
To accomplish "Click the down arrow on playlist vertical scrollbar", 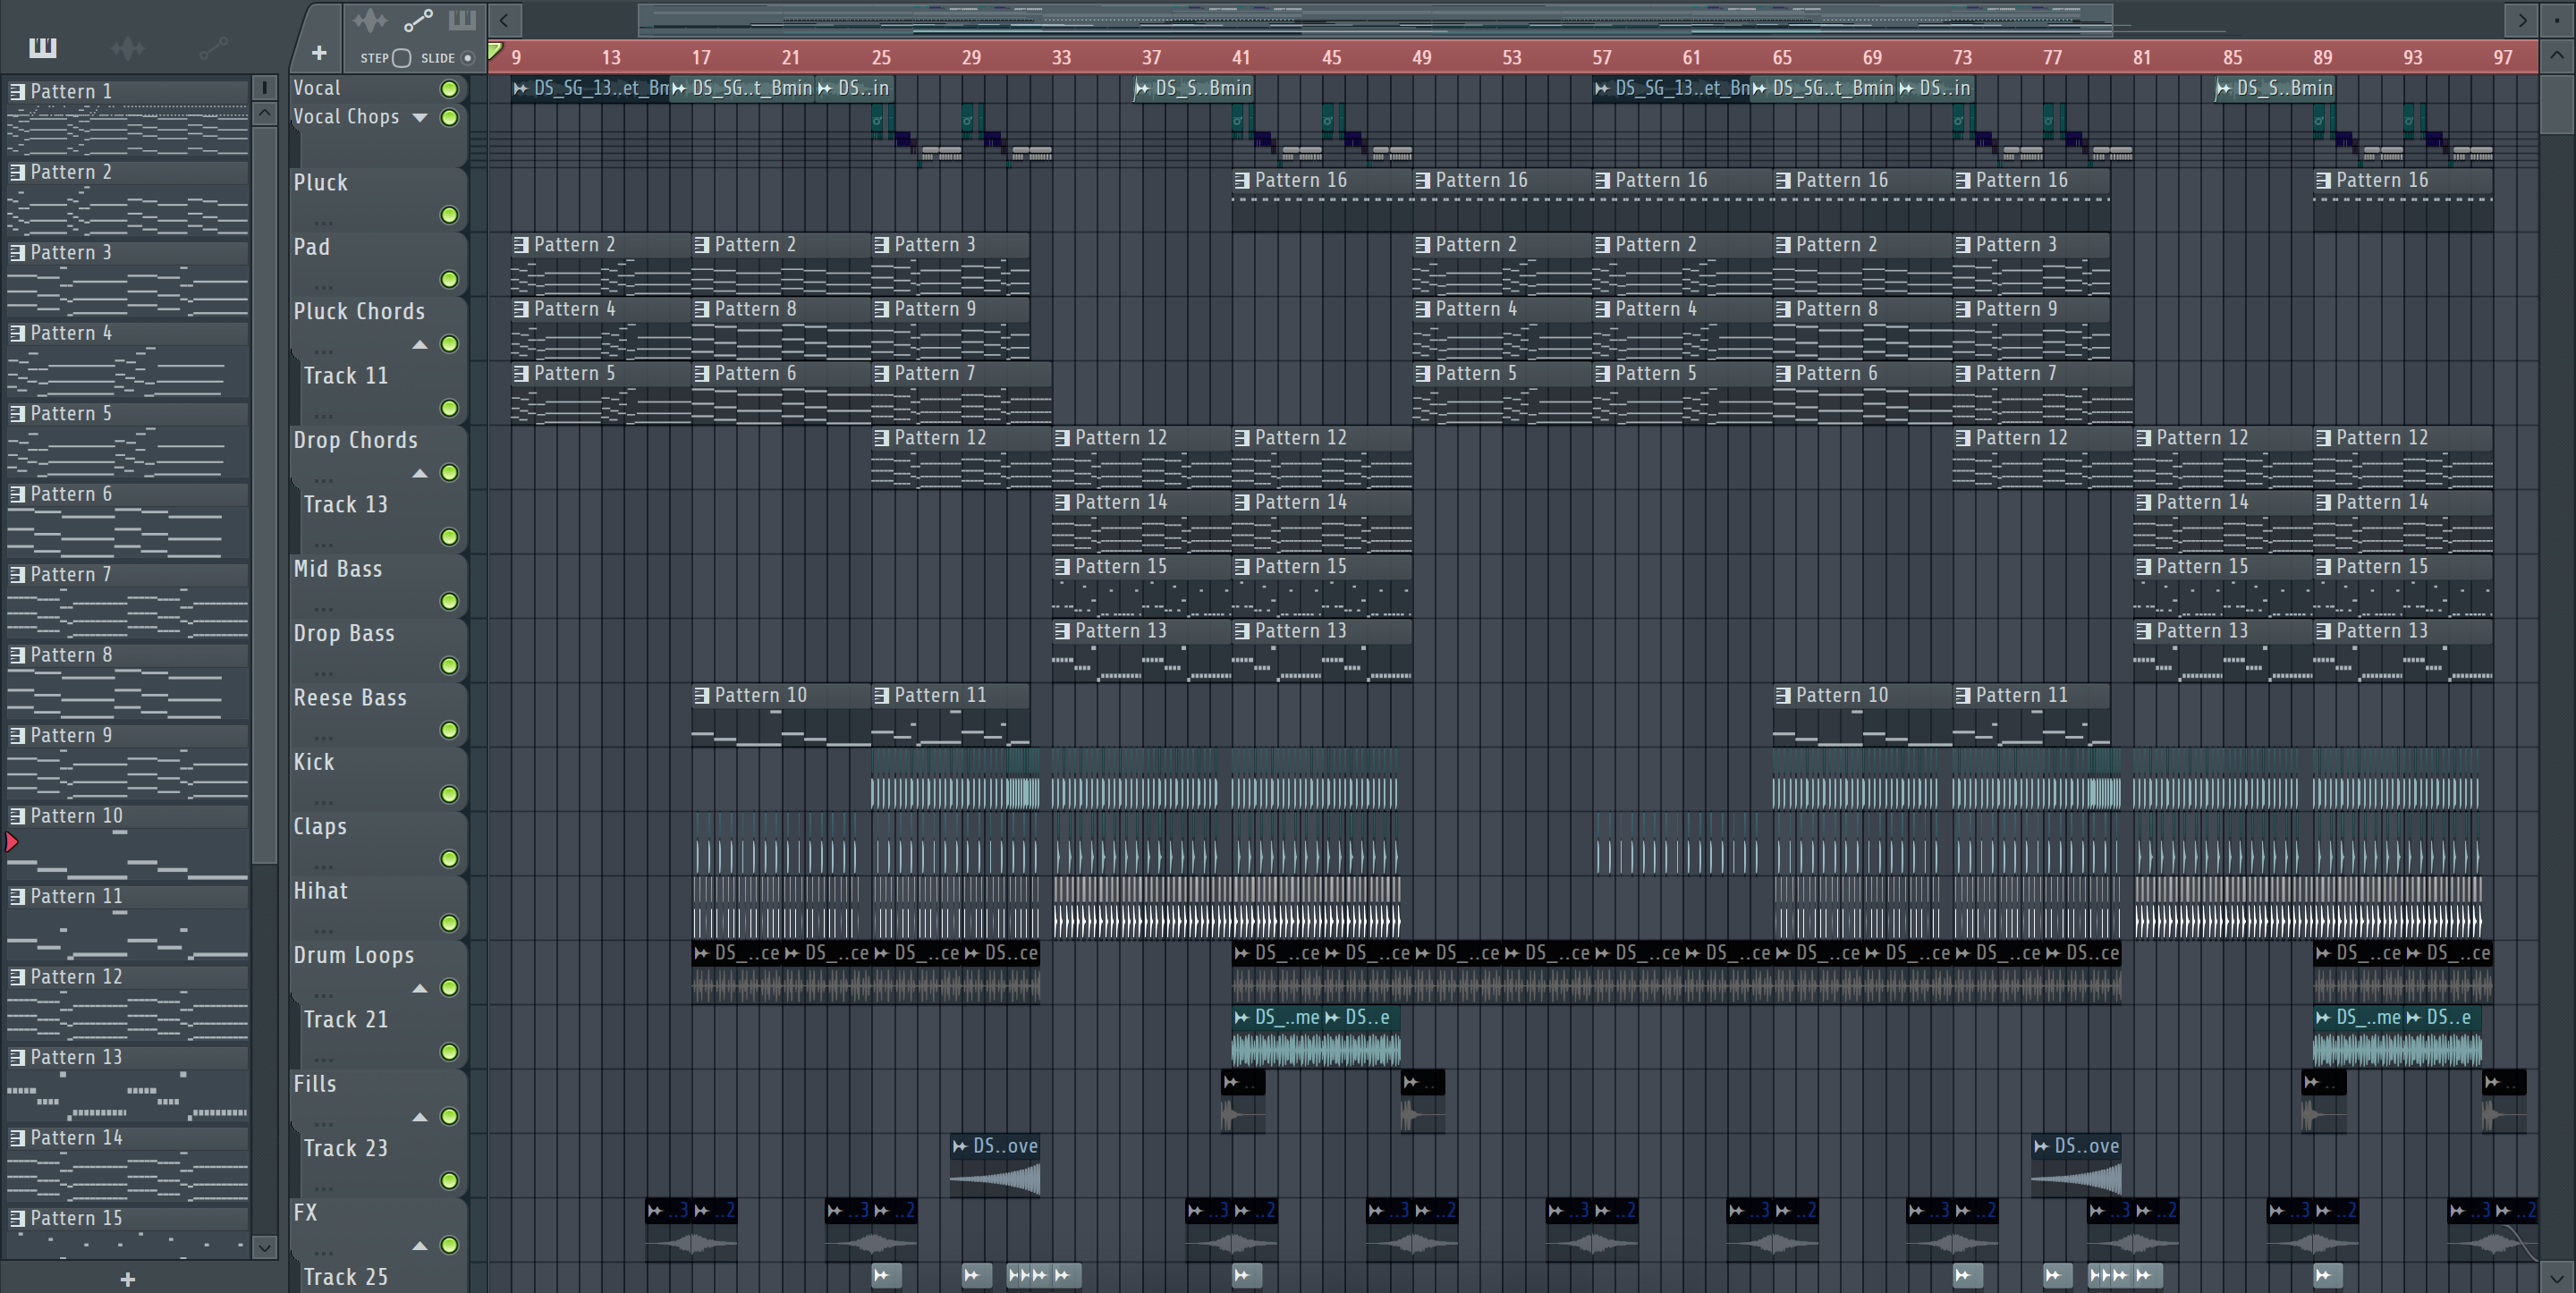I will click(x=2557, y=1277).
